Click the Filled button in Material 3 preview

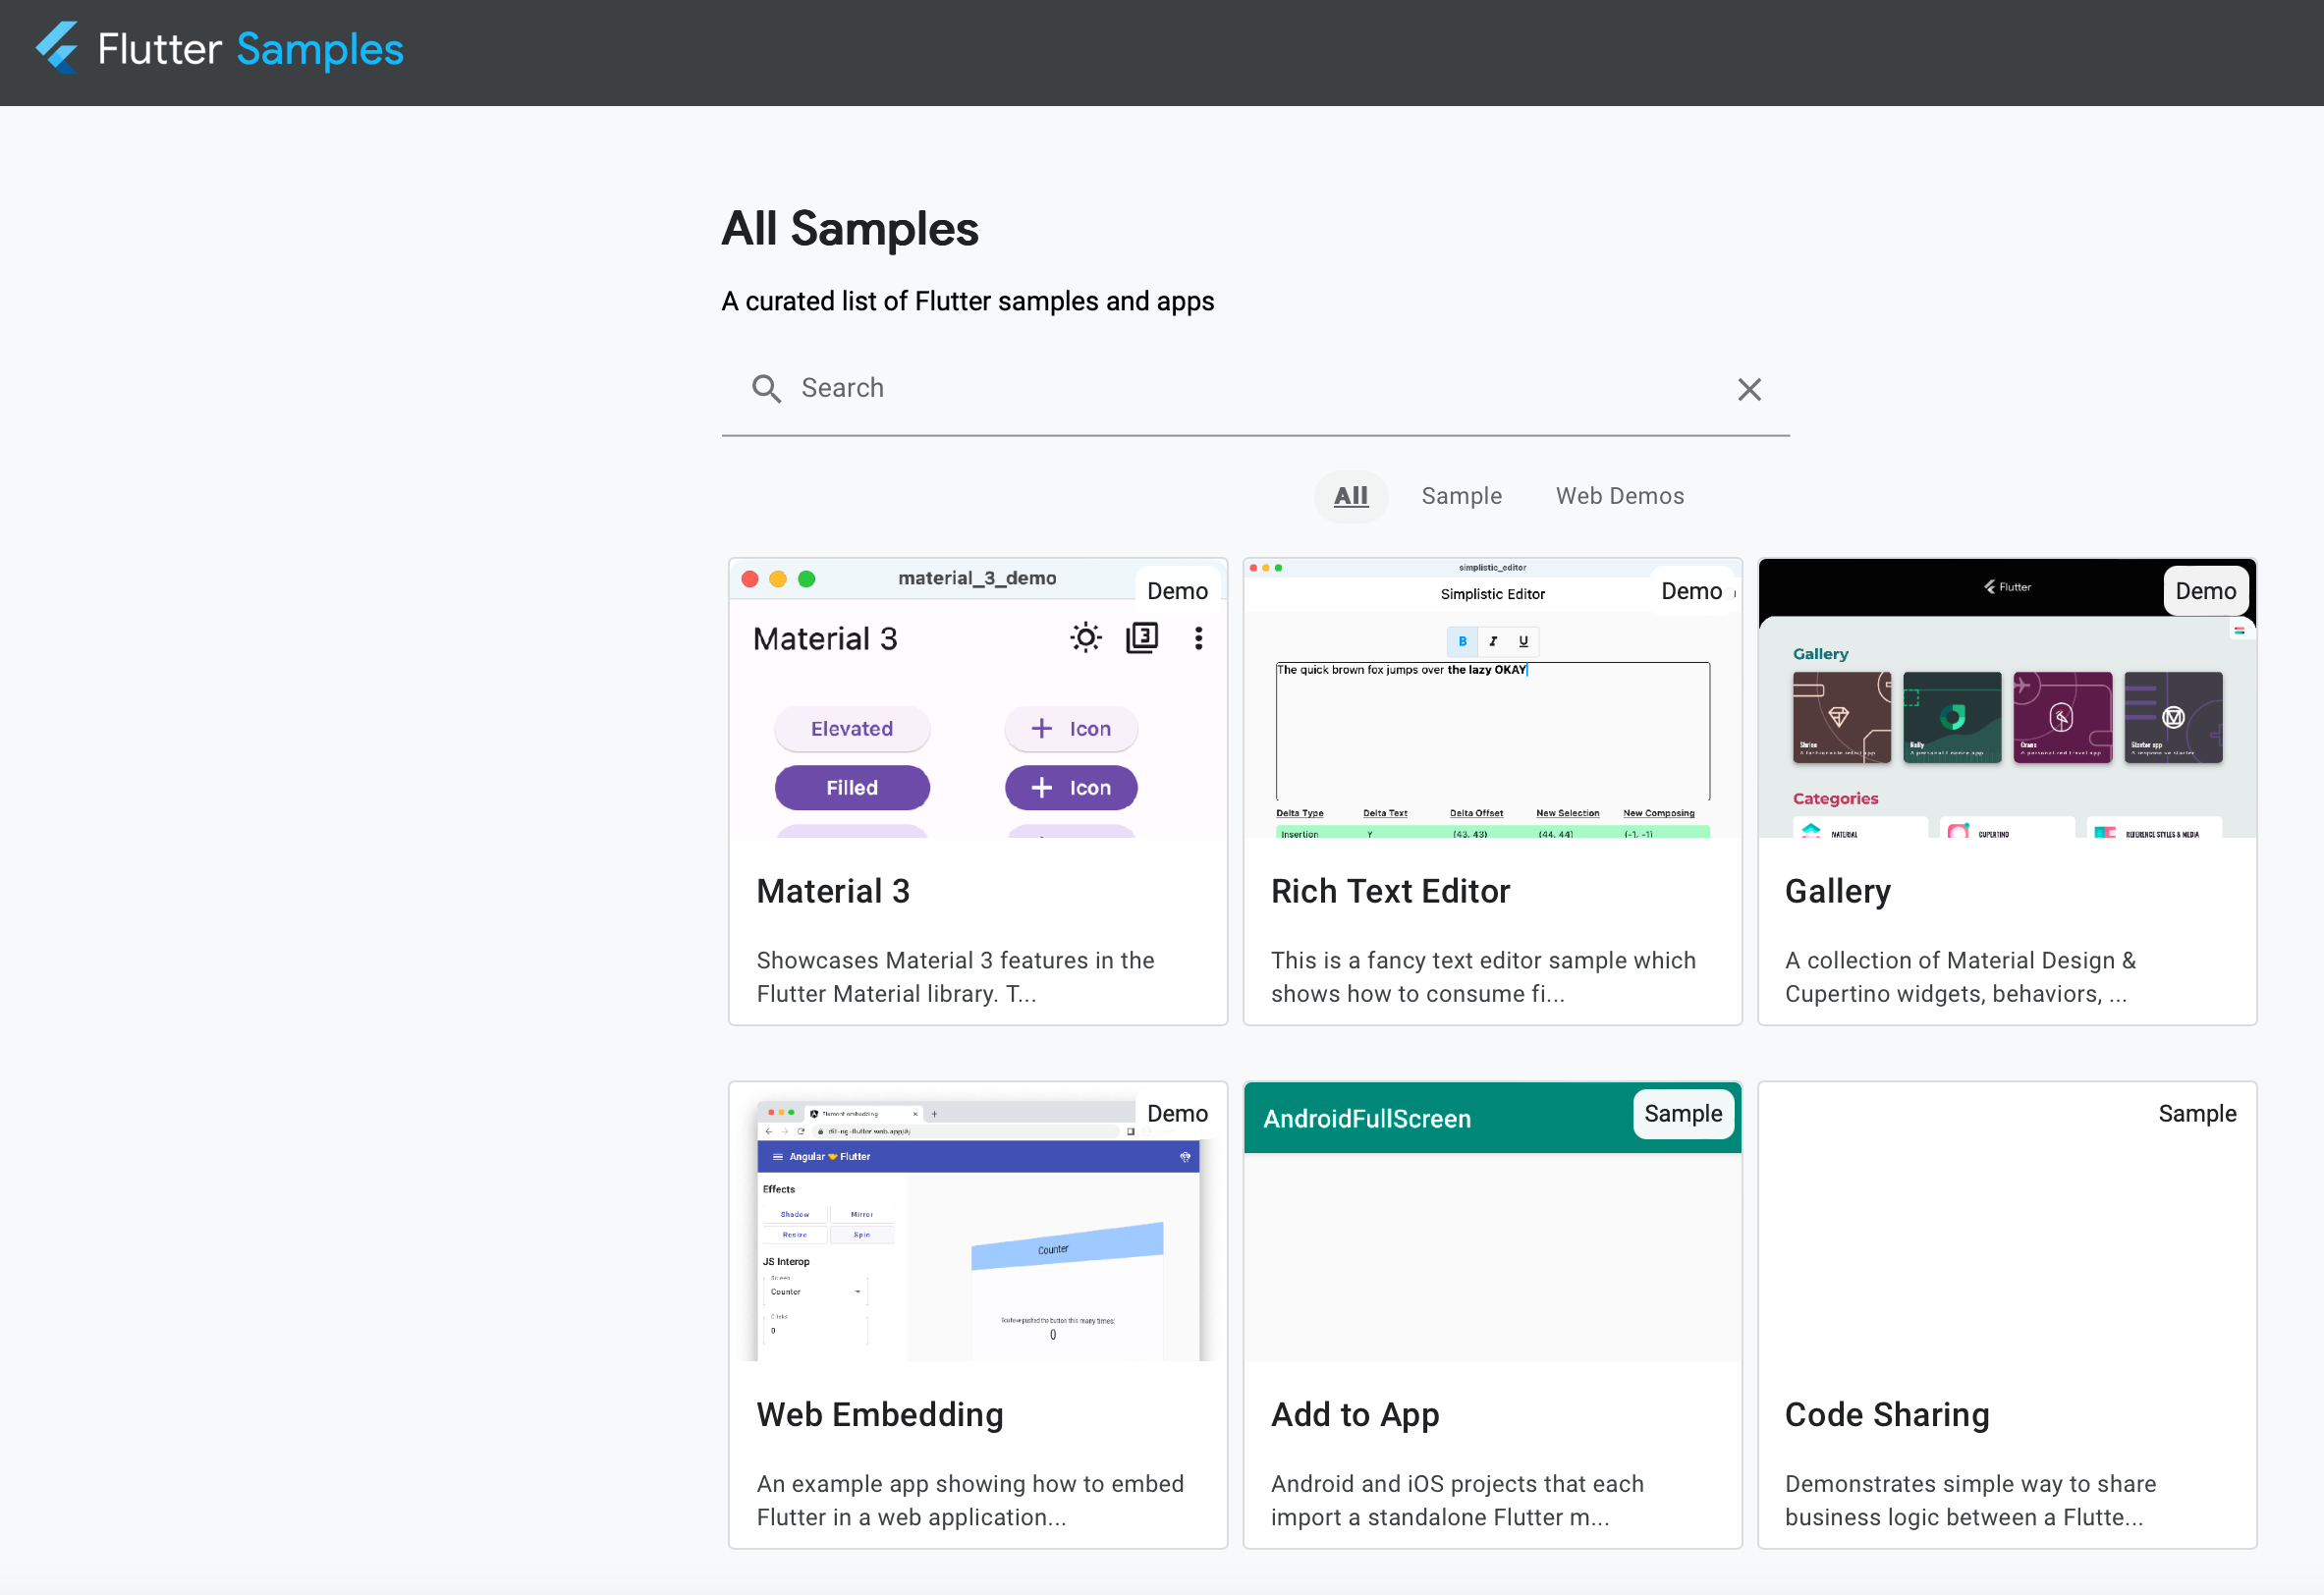[x=852, y=787]
